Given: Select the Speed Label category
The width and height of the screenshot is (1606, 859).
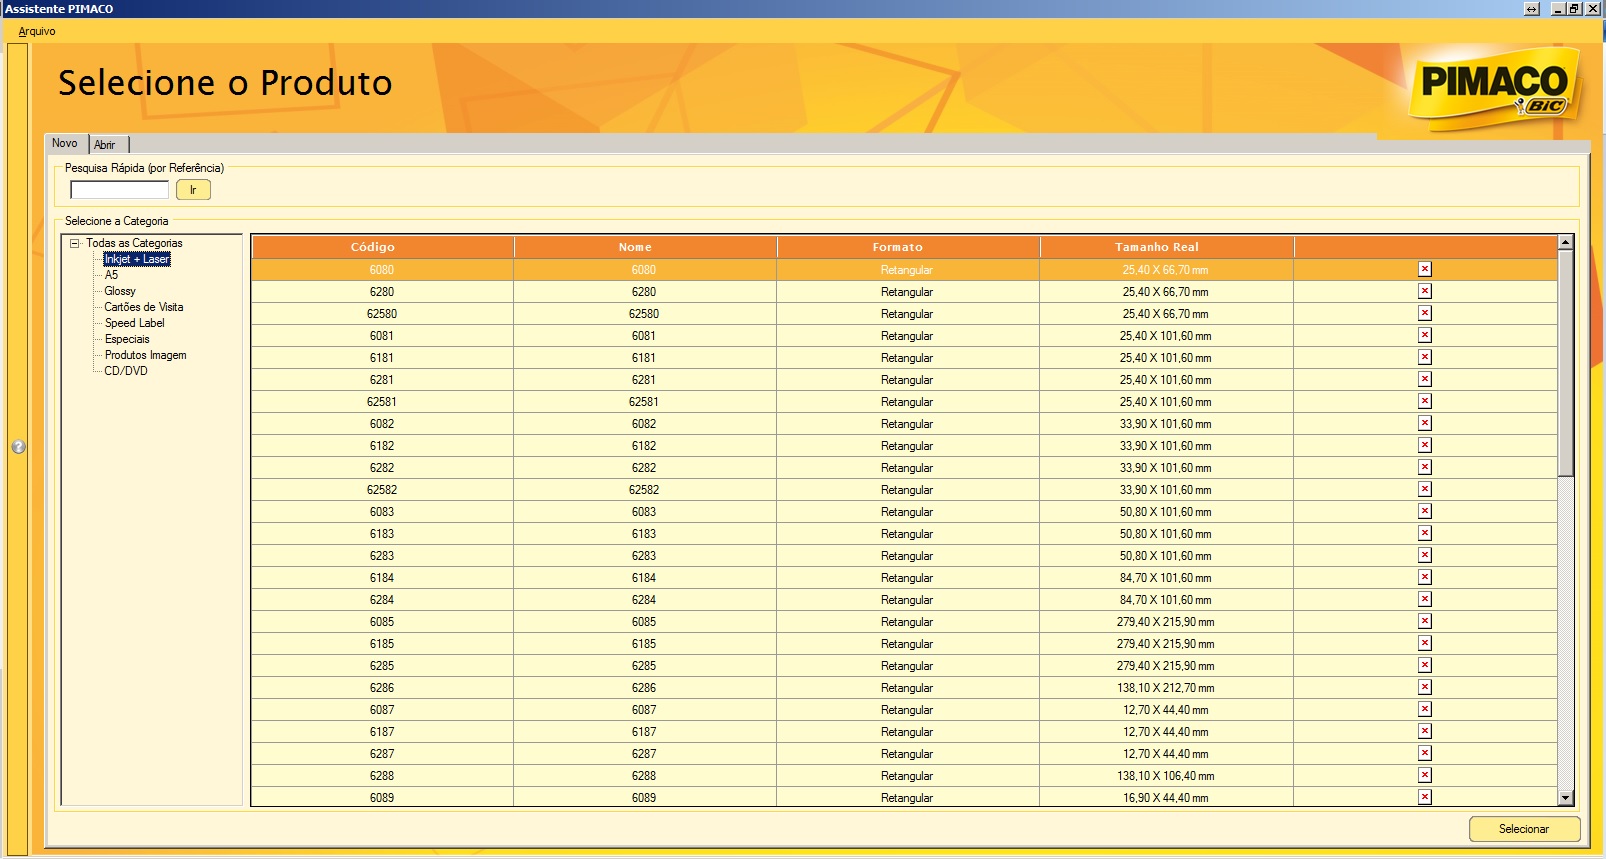Looking at the screenshot, I should pos(135,323).
